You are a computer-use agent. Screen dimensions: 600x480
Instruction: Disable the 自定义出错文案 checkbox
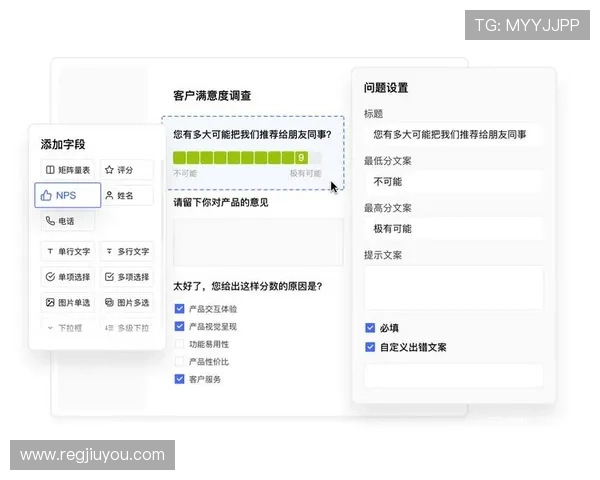[370, 347]
